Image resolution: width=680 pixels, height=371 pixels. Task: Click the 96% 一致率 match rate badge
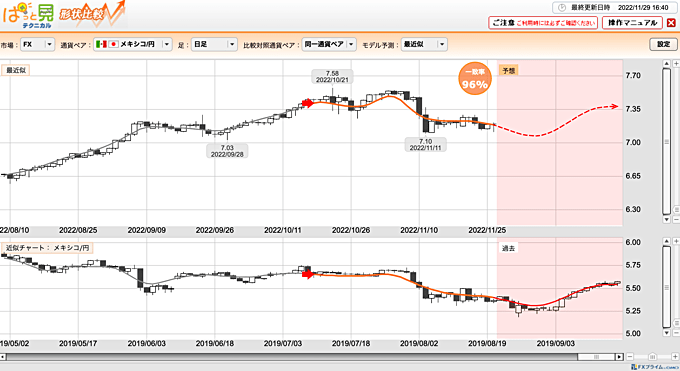475,79
